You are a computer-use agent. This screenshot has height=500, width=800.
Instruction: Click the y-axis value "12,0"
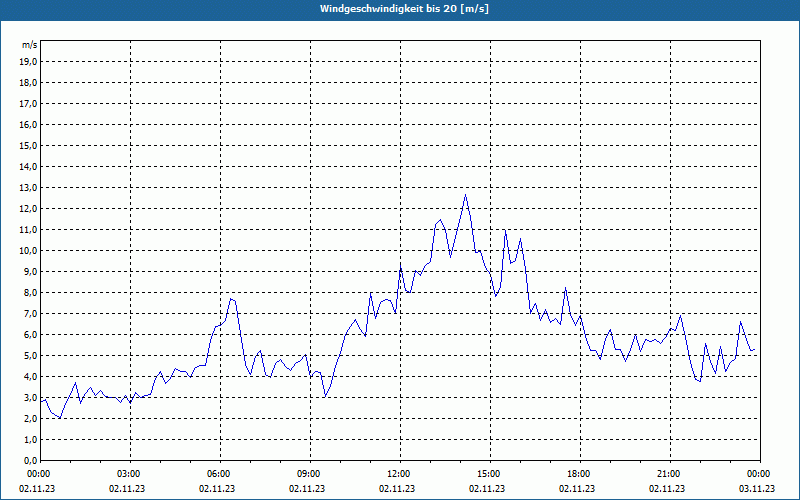(x=29, y=209)
